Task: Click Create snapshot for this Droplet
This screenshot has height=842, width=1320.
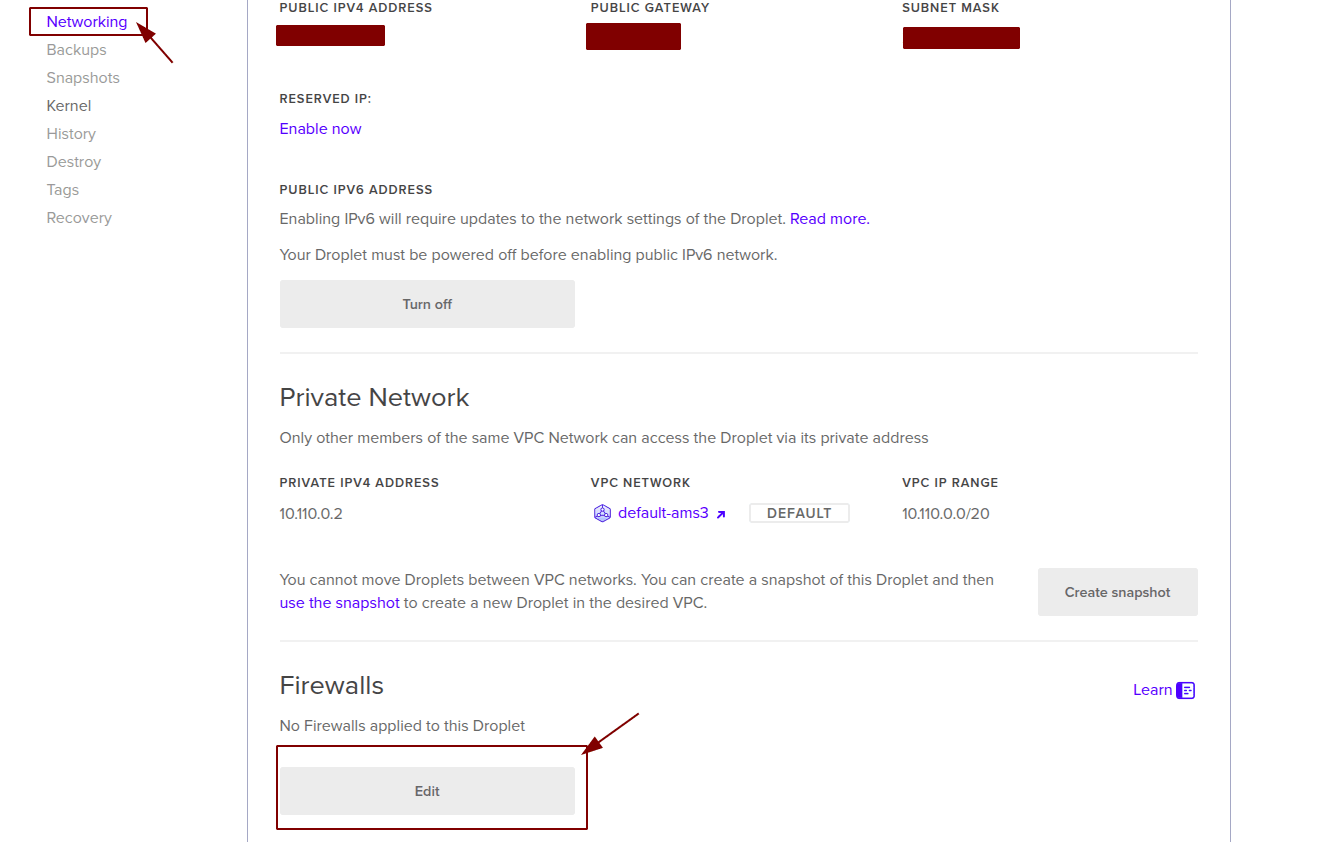Action: 1117,591
